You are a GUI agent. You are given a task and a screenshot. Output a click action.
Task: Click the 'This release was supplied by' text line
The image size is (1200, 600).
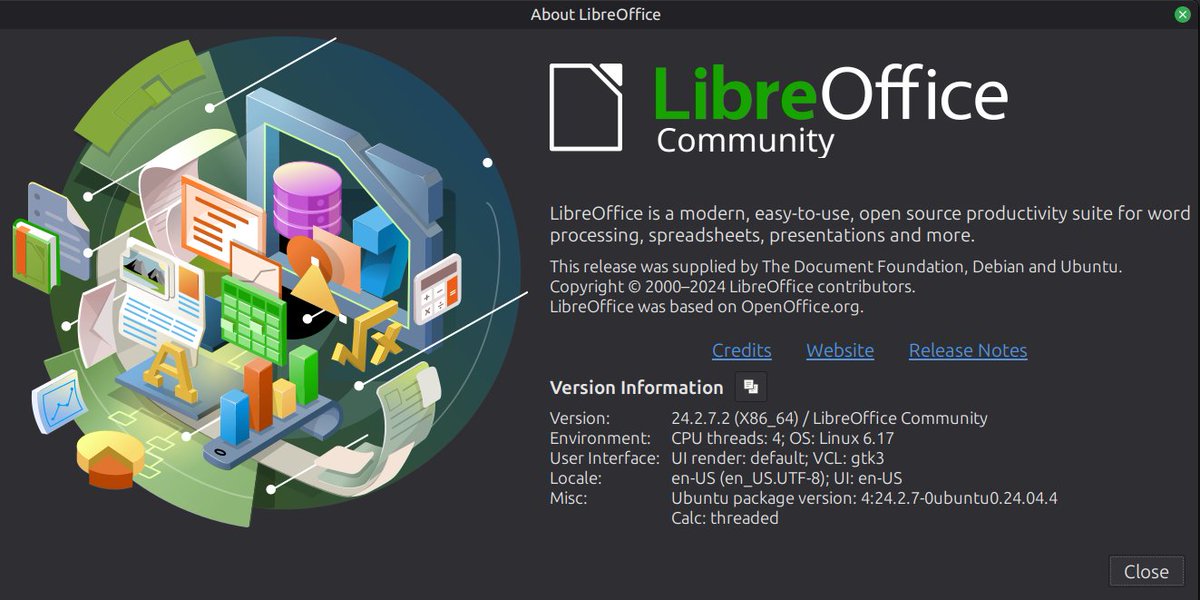[836, 267]
